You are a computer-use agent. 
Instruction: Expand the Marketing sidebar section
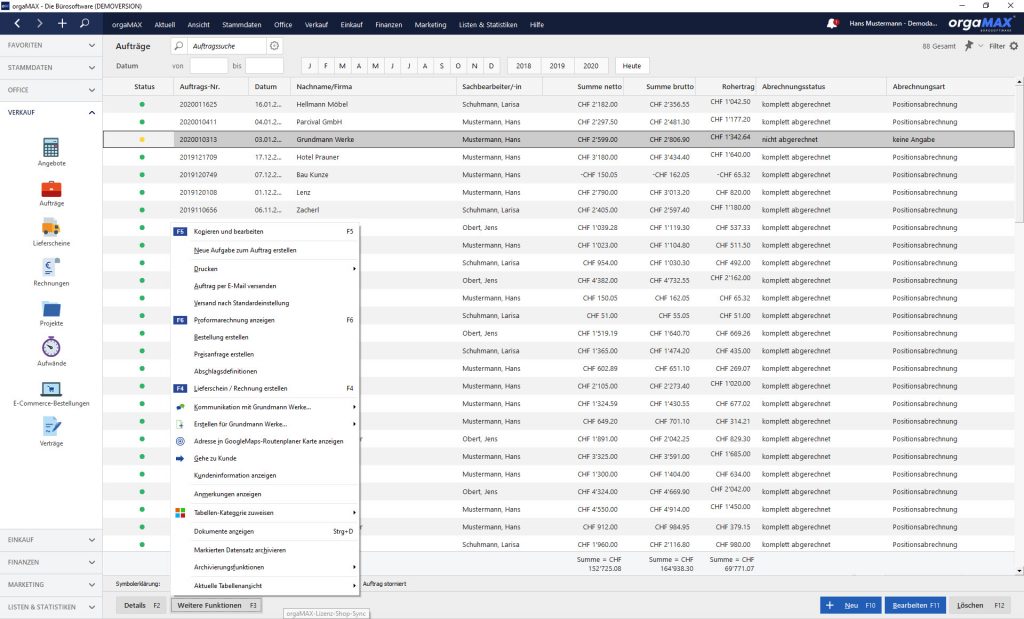pos(51,584)
